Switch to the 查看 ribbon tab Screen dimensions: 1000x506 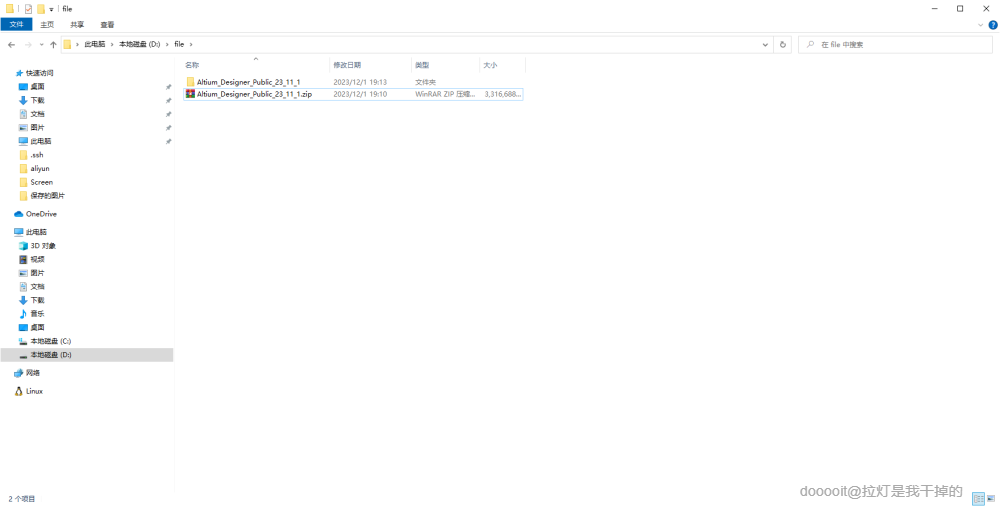click(107, 24)
